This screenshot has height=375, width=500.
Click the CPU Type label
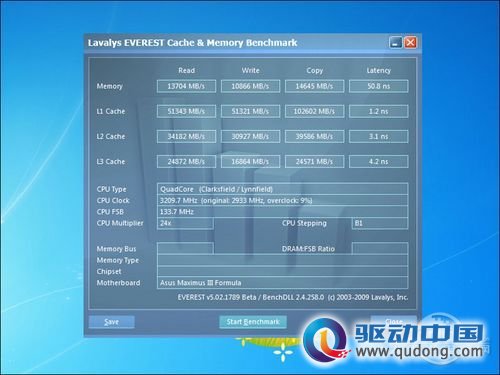[x=112, y=189]
